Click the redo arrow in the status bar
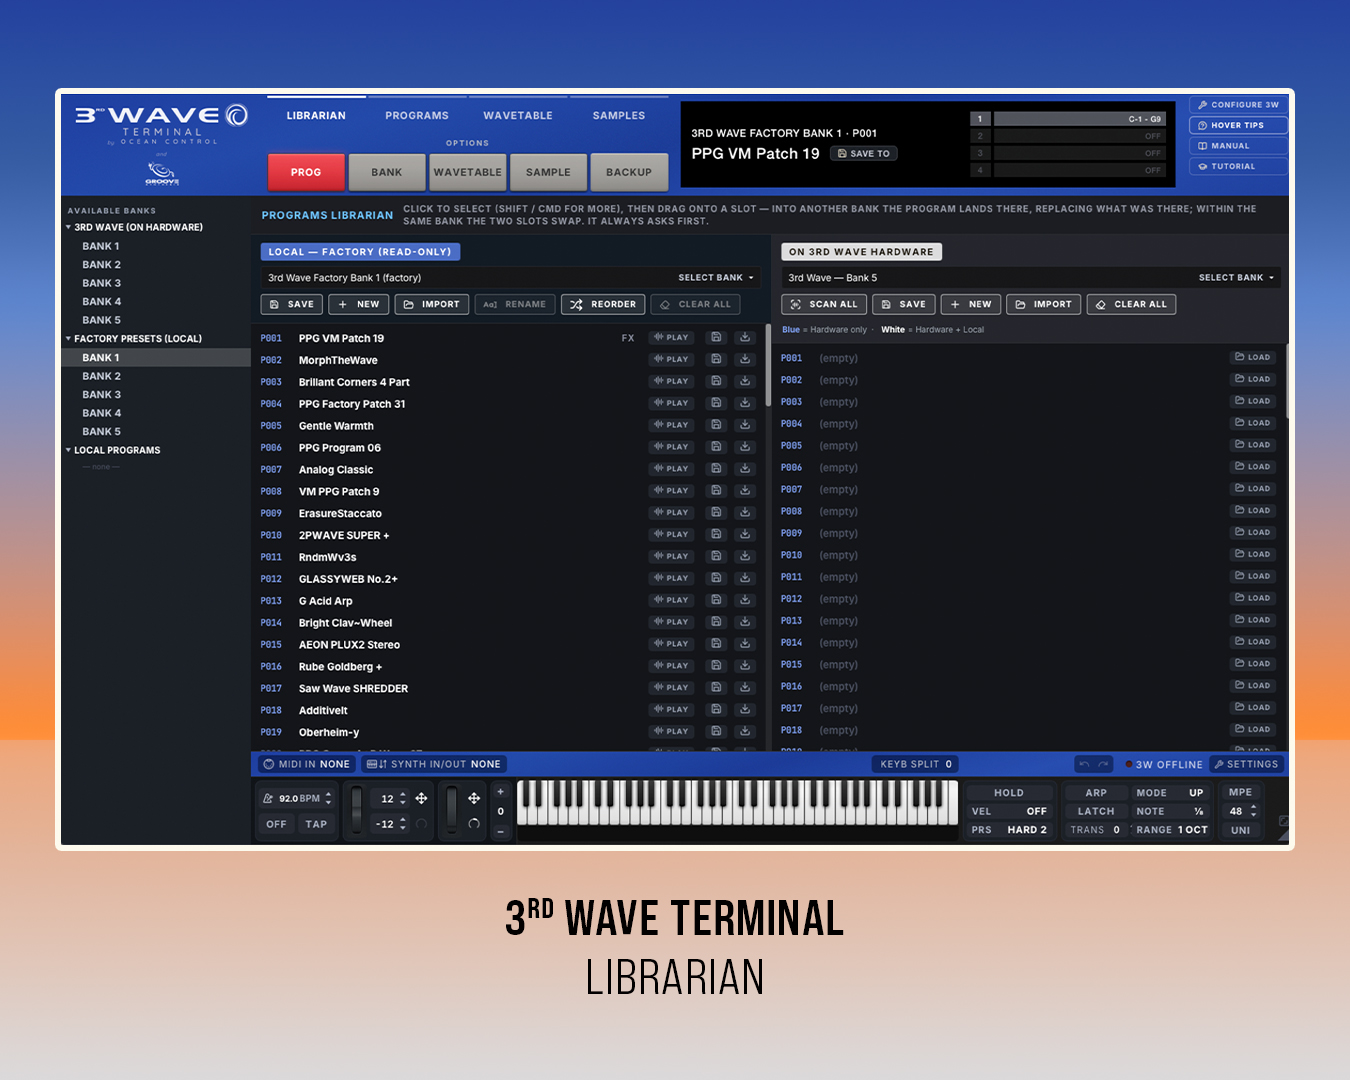This screenshot has width=1350, height=1080. coord(1103,764)
